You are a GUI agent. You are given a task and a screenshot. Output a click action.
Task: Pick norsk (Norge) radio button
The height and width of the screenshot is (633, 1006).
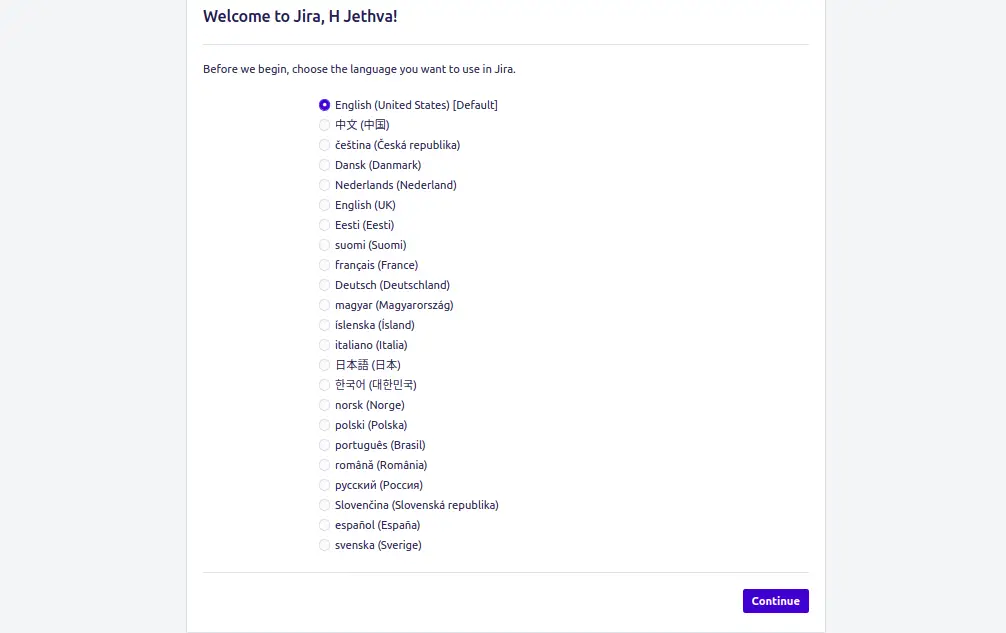(x=325, y=405)
